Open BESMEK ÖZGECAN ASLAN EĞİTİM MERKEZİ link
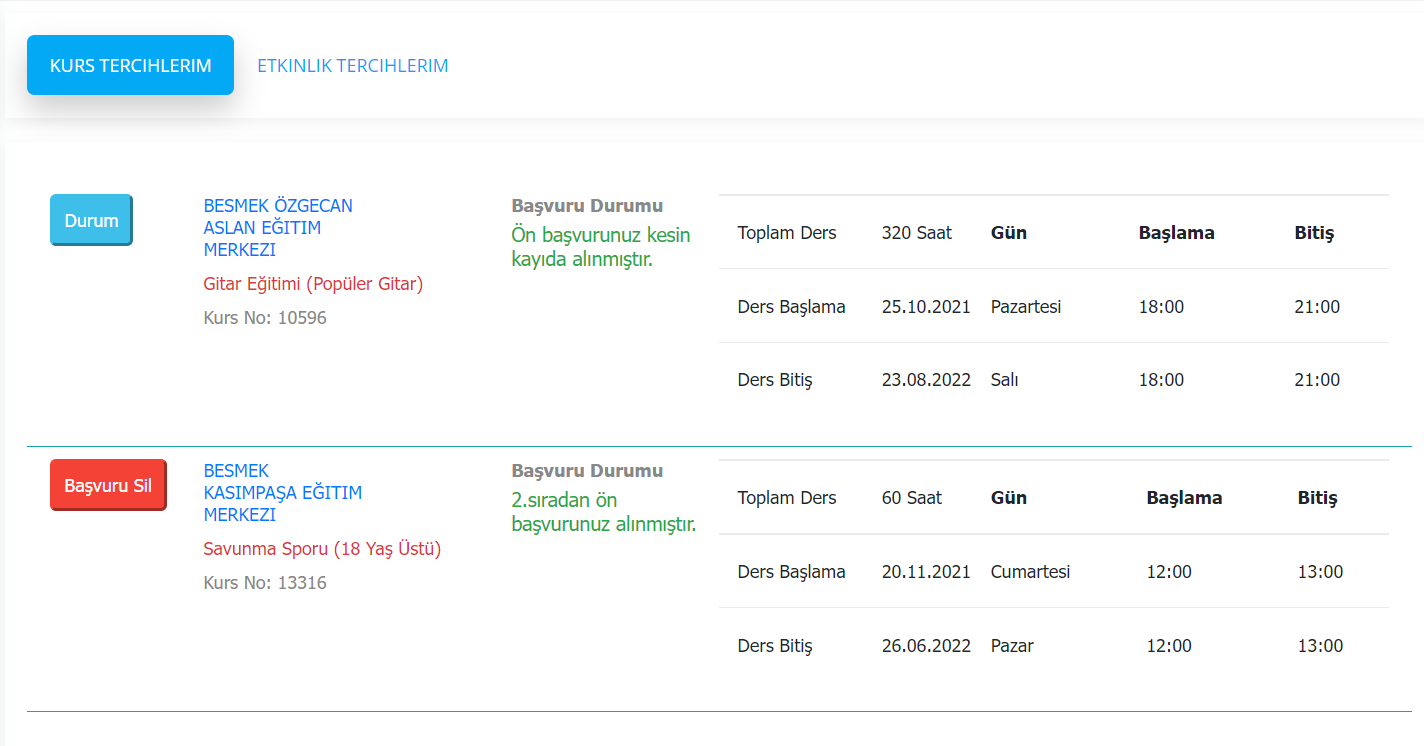Screen dimensions: 1424x746 pyautogui.click(x=277, y=228)
